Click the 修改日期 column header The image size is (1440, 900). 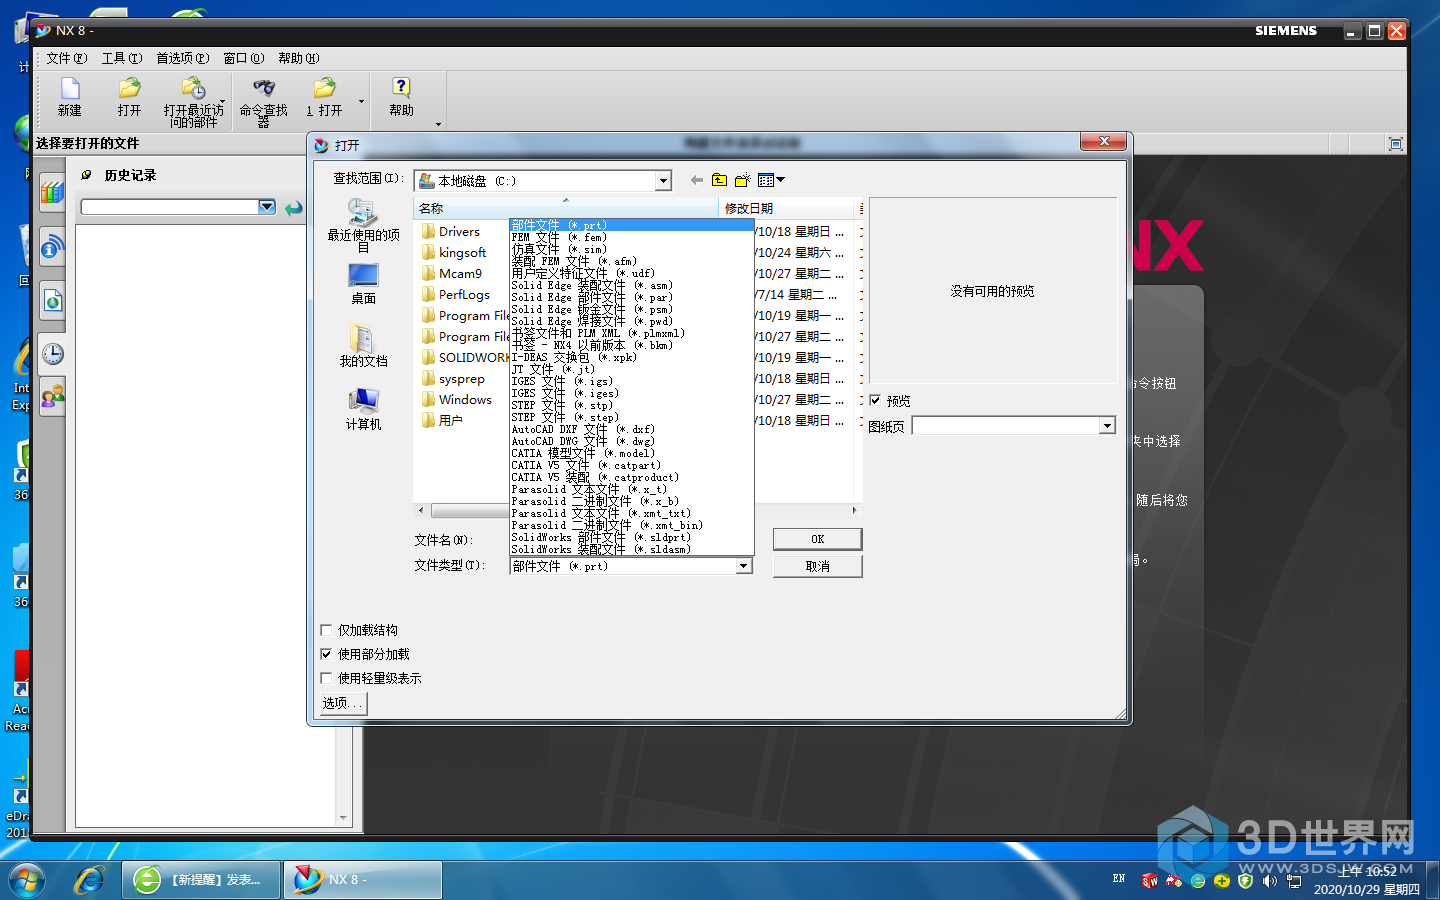coord(787,208)
